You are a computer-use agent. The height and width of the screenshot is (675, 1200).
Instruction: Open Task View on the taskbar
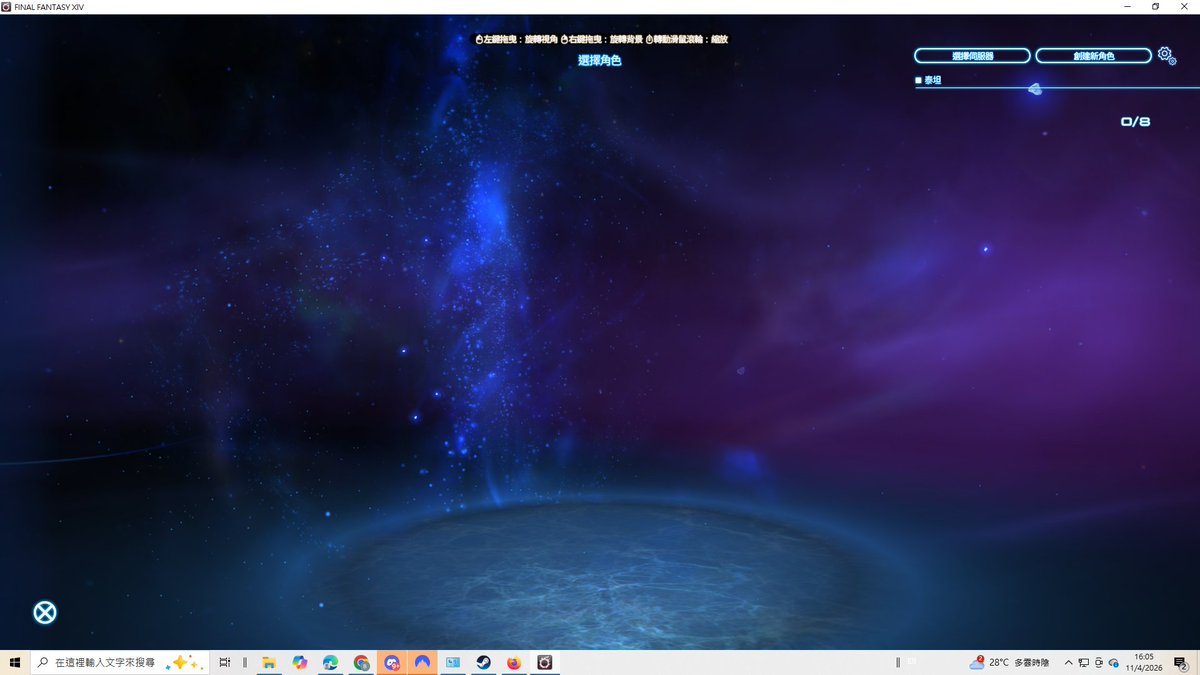click(225, 662)
